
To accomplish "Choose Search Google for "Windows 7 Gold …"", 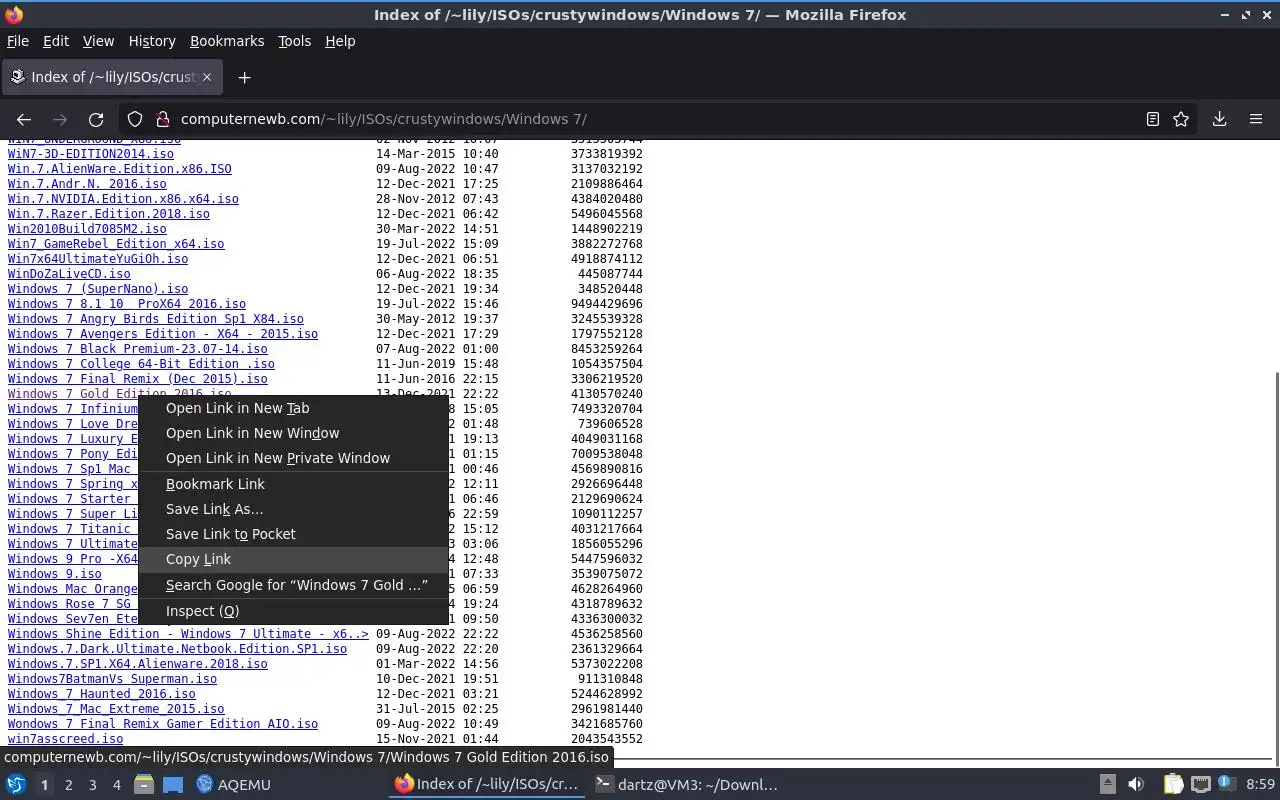I will click(x=294, y=585).
